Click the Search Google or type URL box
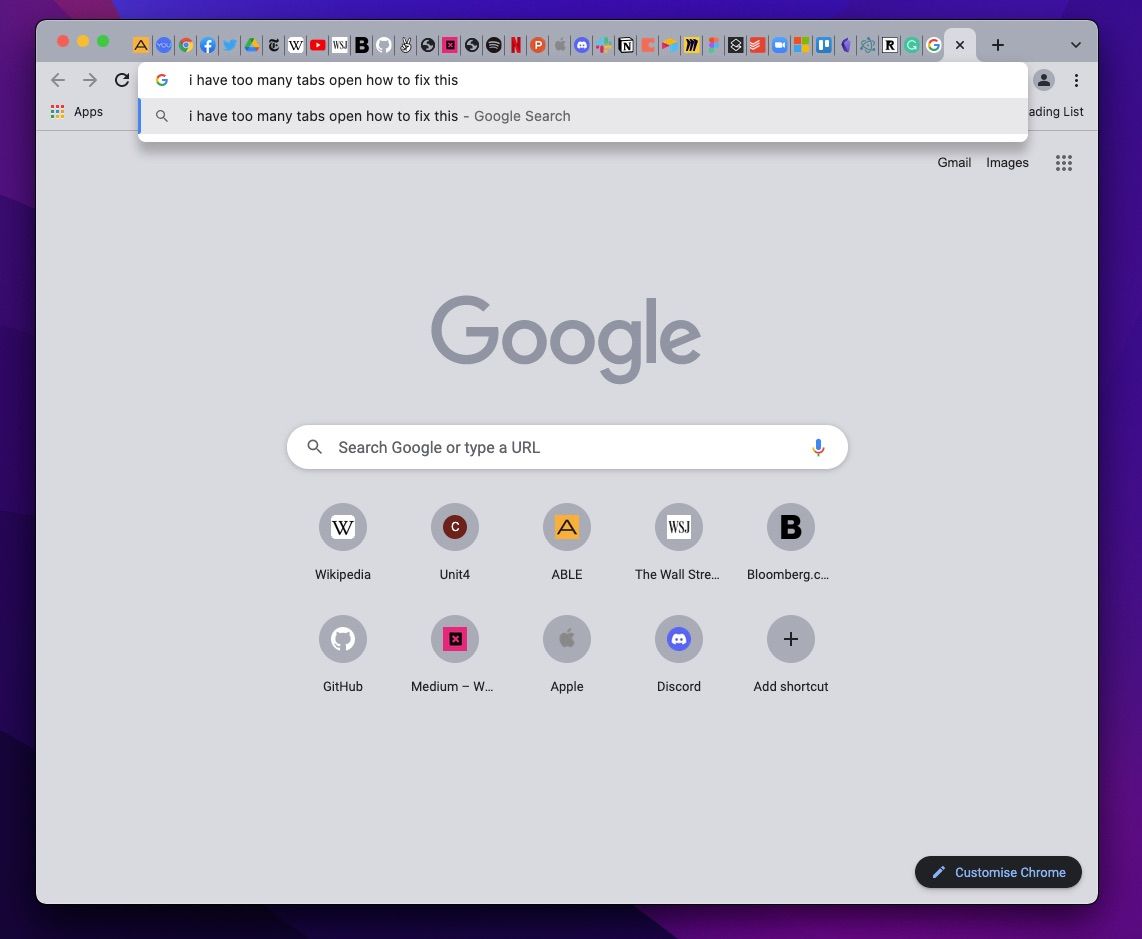 [567, 447]
